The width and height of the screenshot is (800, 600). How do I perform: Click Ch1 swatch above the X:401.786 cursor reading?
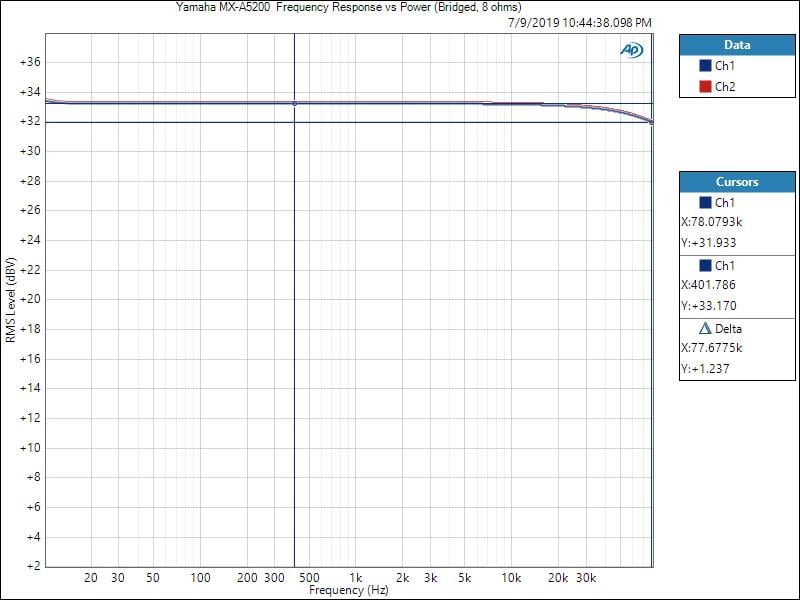click(705, 266)
